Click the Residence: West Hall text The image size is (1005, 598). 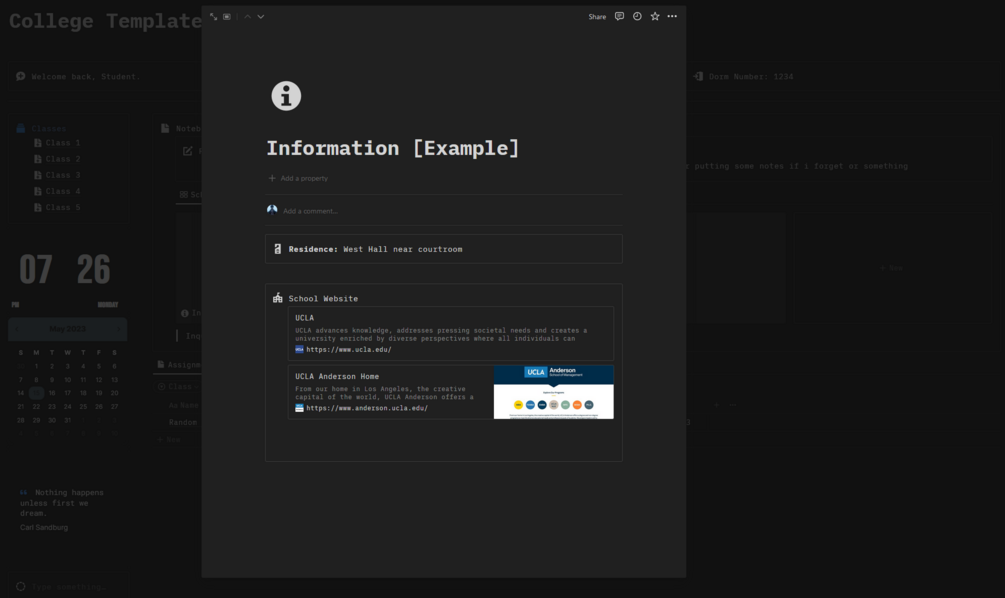click(375, 249)
